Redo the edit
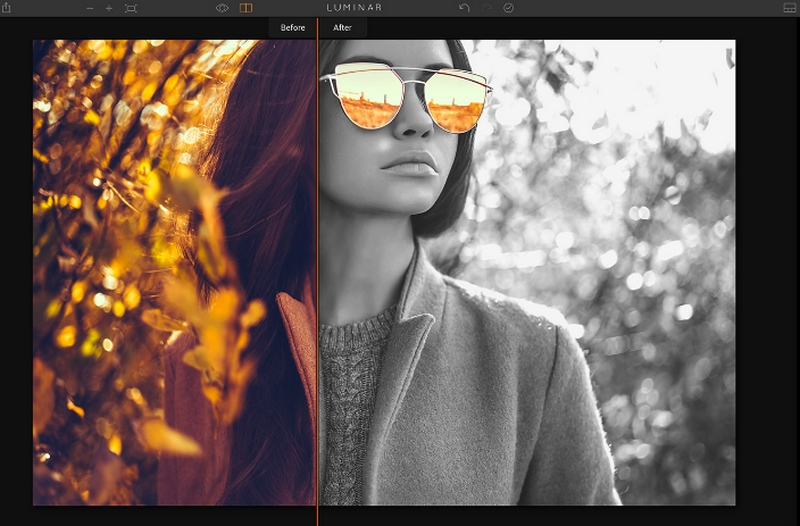800x526 pixels. (x=487, y=8)
